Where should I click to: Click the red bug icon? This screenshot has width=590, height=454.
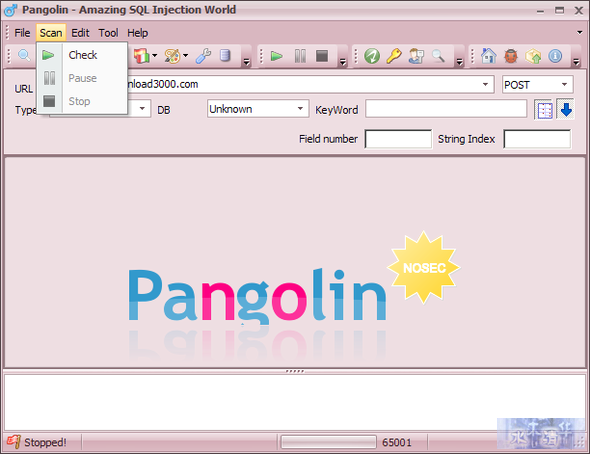click(511, 56)
